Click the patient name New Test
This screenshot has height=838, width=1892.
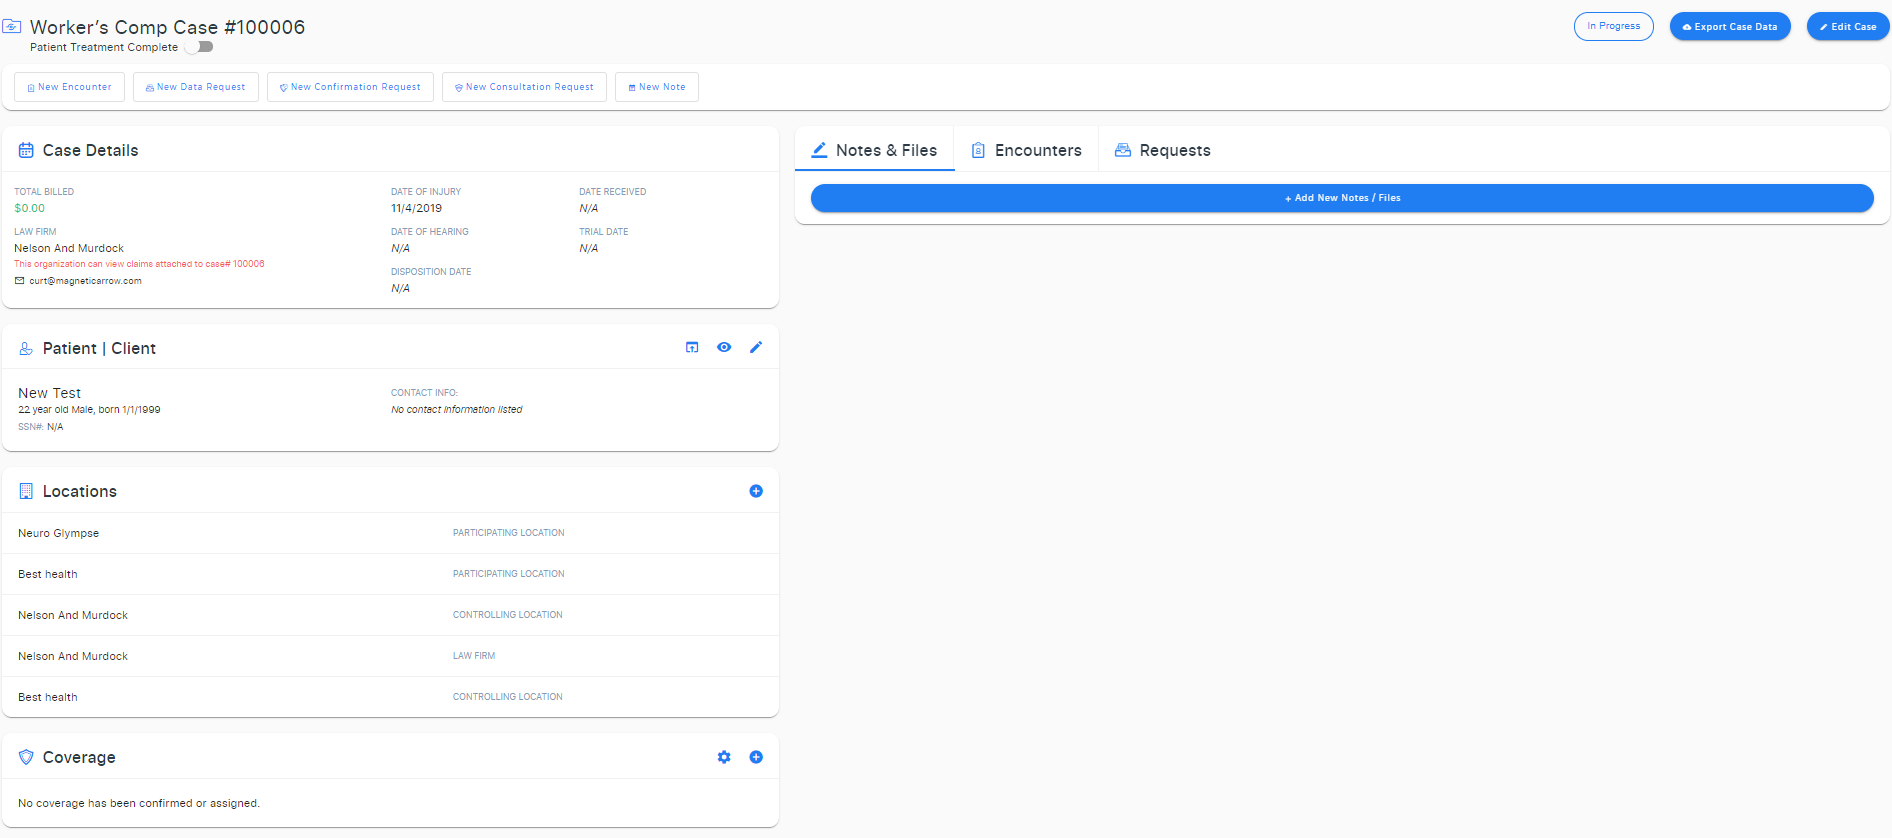point(49,393)
